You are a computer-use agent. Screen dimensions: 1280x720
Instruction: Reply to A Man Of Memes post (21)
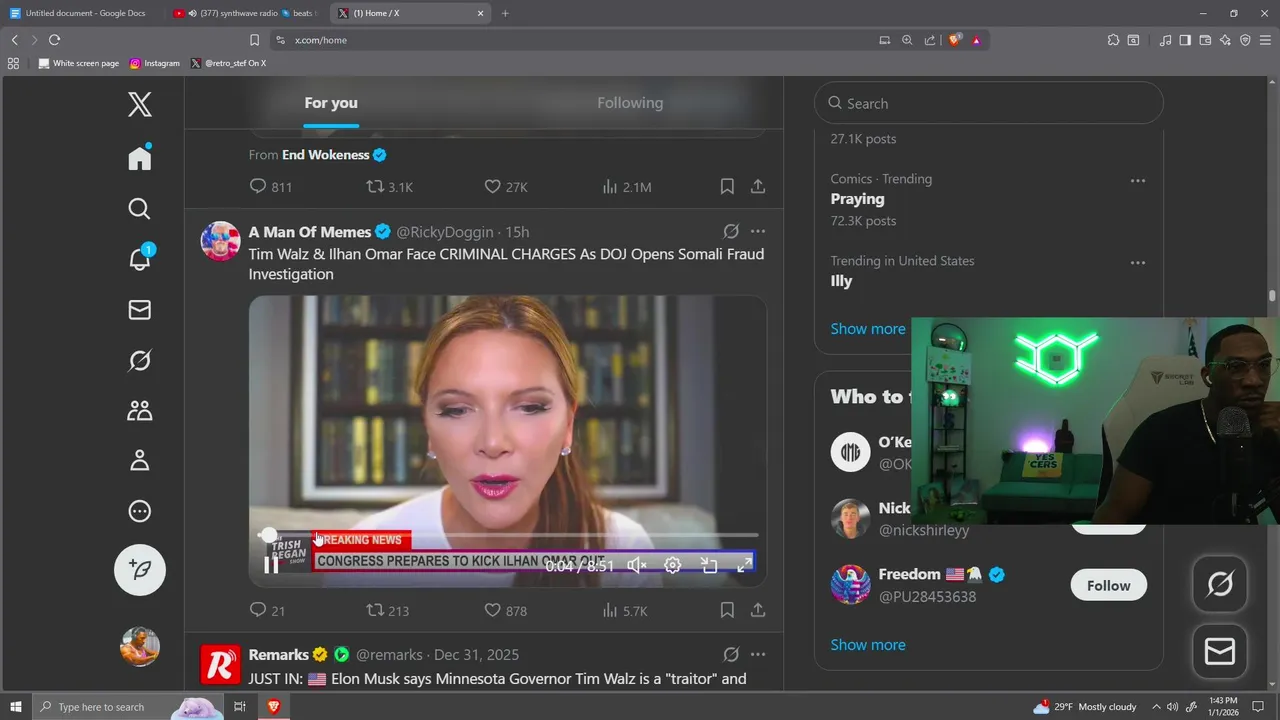coord(267,611)
